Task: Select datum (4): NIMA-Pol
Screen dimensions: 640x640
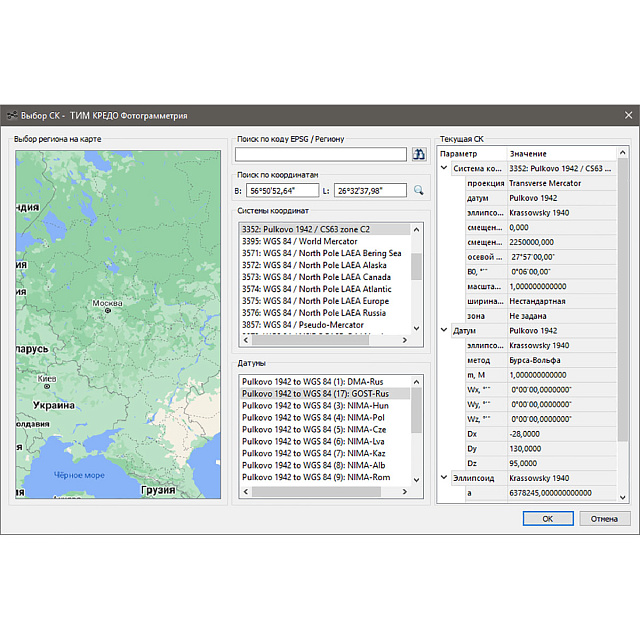Action: pyautogui.click(x=325, y=418)
